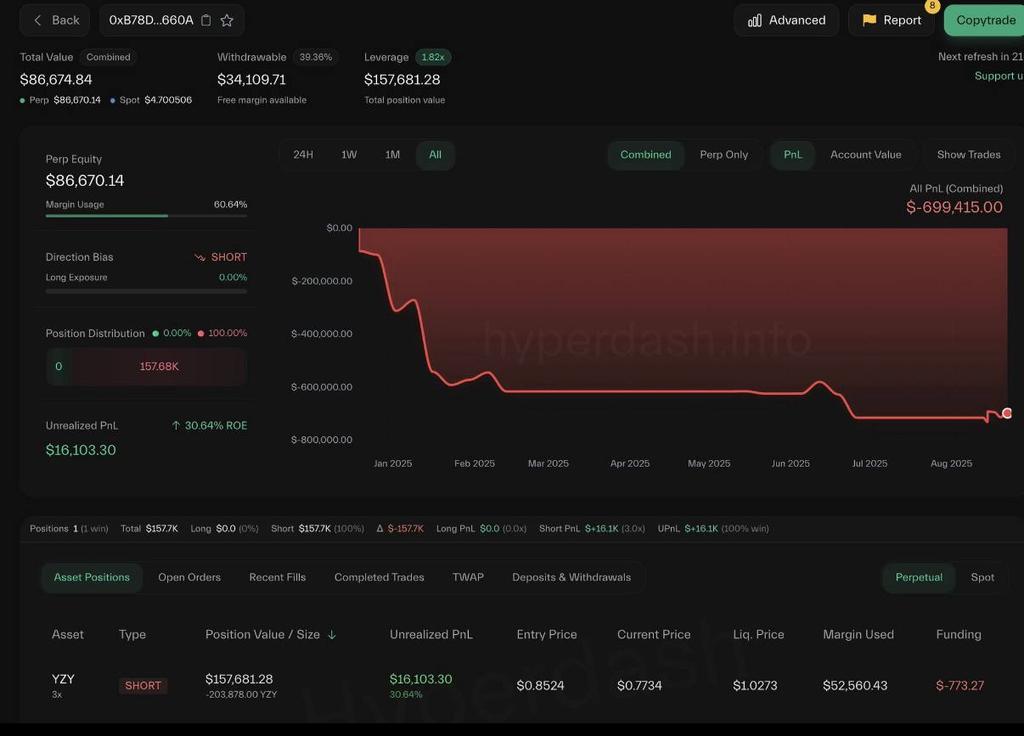Click the Current Price column header
This screenshot has width=1024, height=736.
coord(654,634)
